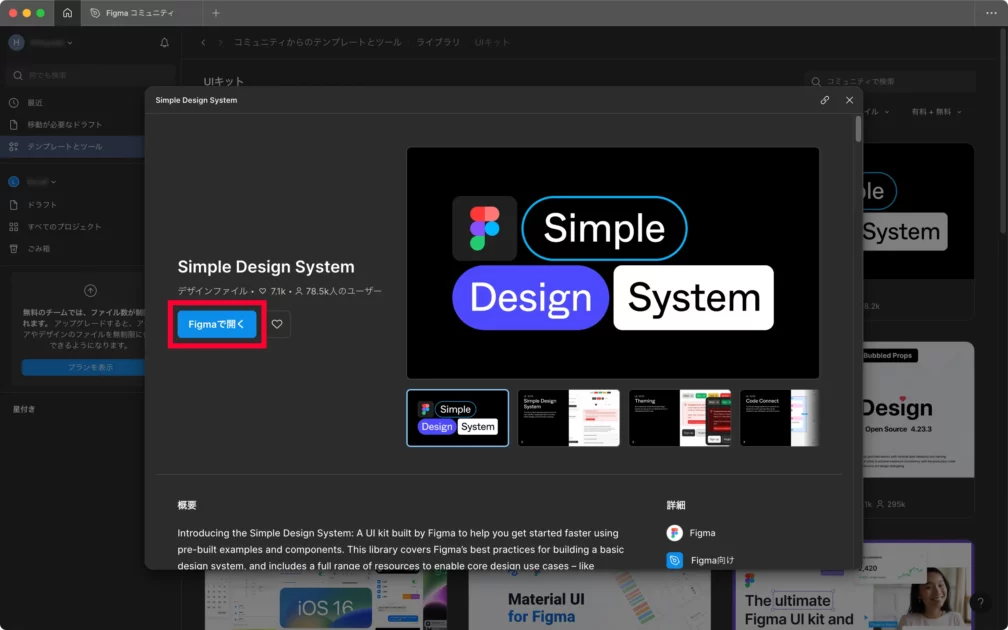This screenshot has height=630, width=1008.
Task: Click the home icon in the title bar
Action: pos(67,13)
